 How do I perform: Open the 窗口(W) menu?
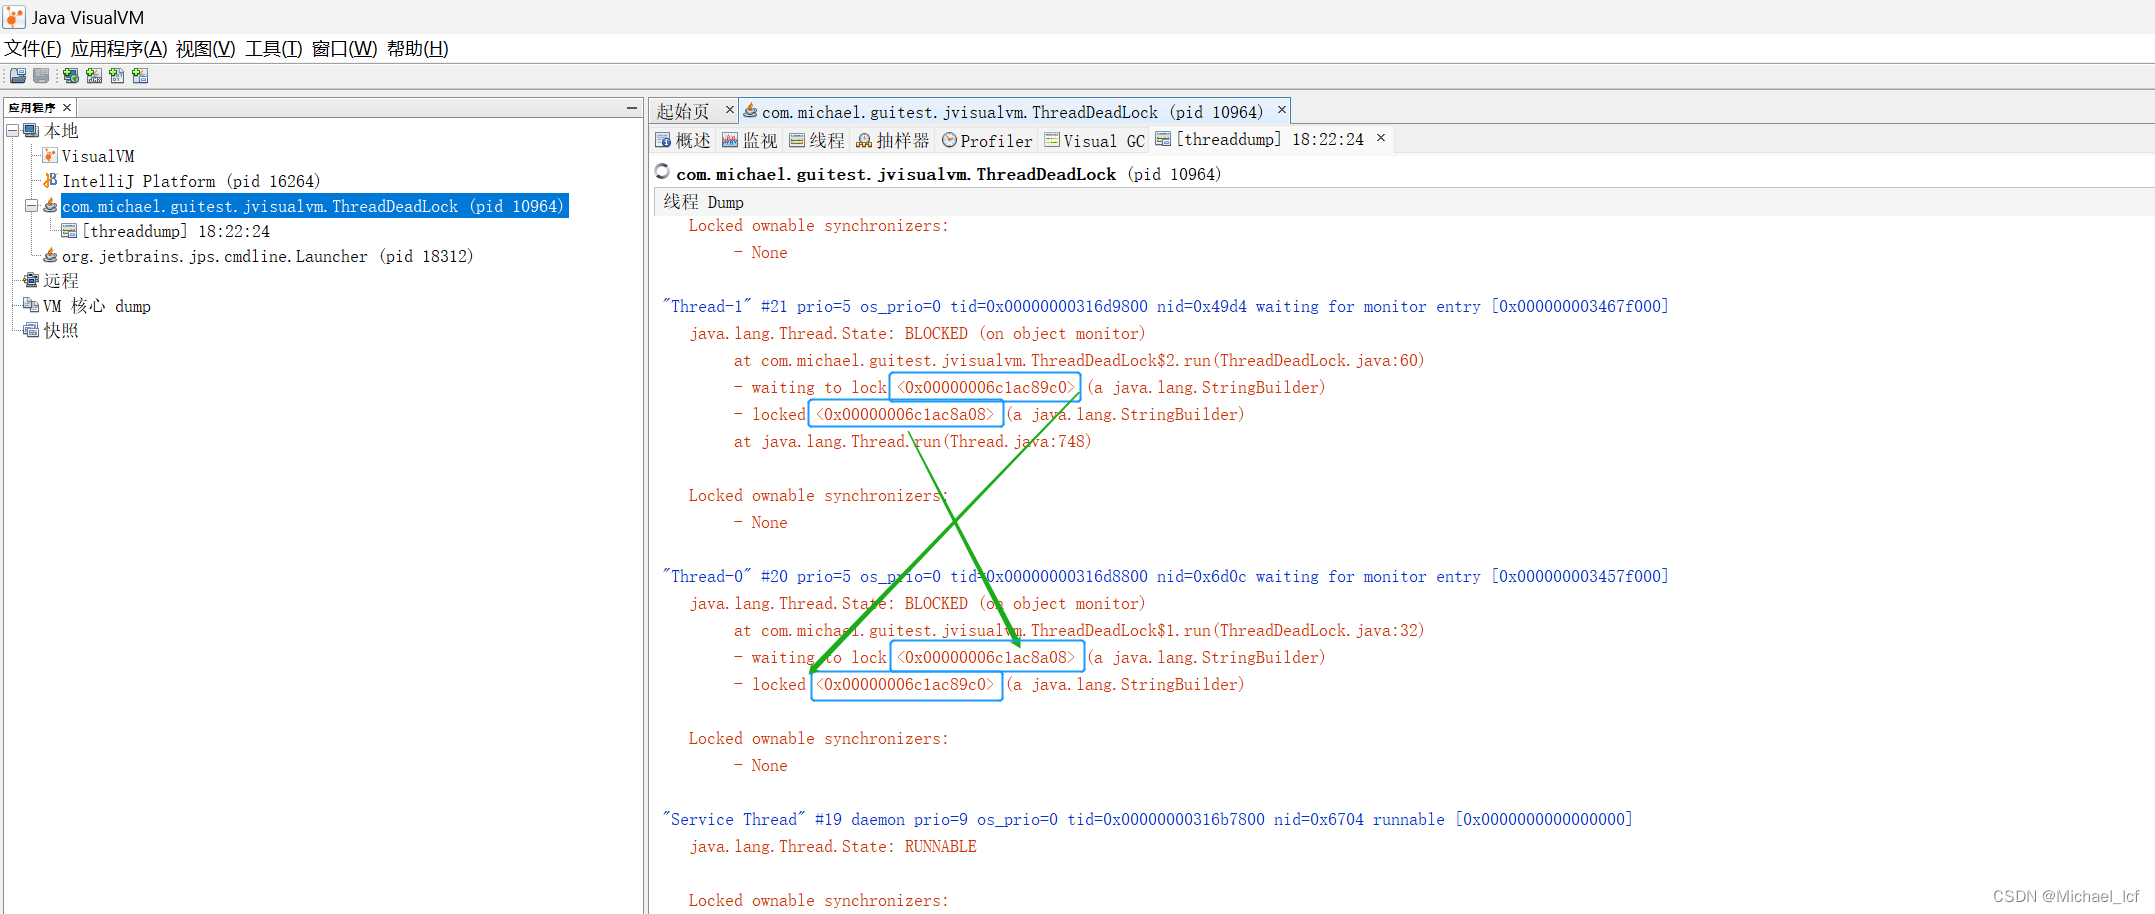pos(344,49)
